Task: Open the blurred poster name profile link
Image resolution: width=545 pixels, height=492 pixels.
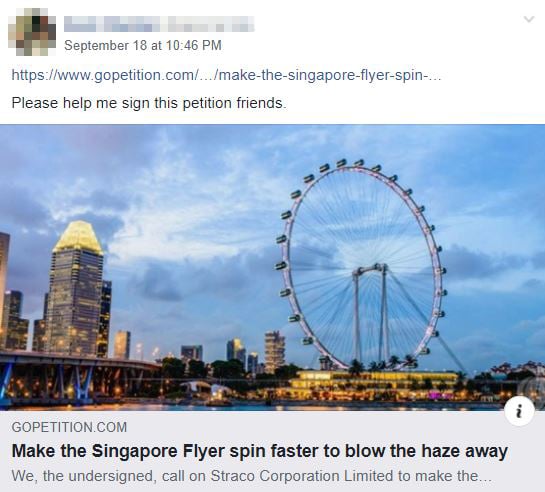Action: coord(159,24)
